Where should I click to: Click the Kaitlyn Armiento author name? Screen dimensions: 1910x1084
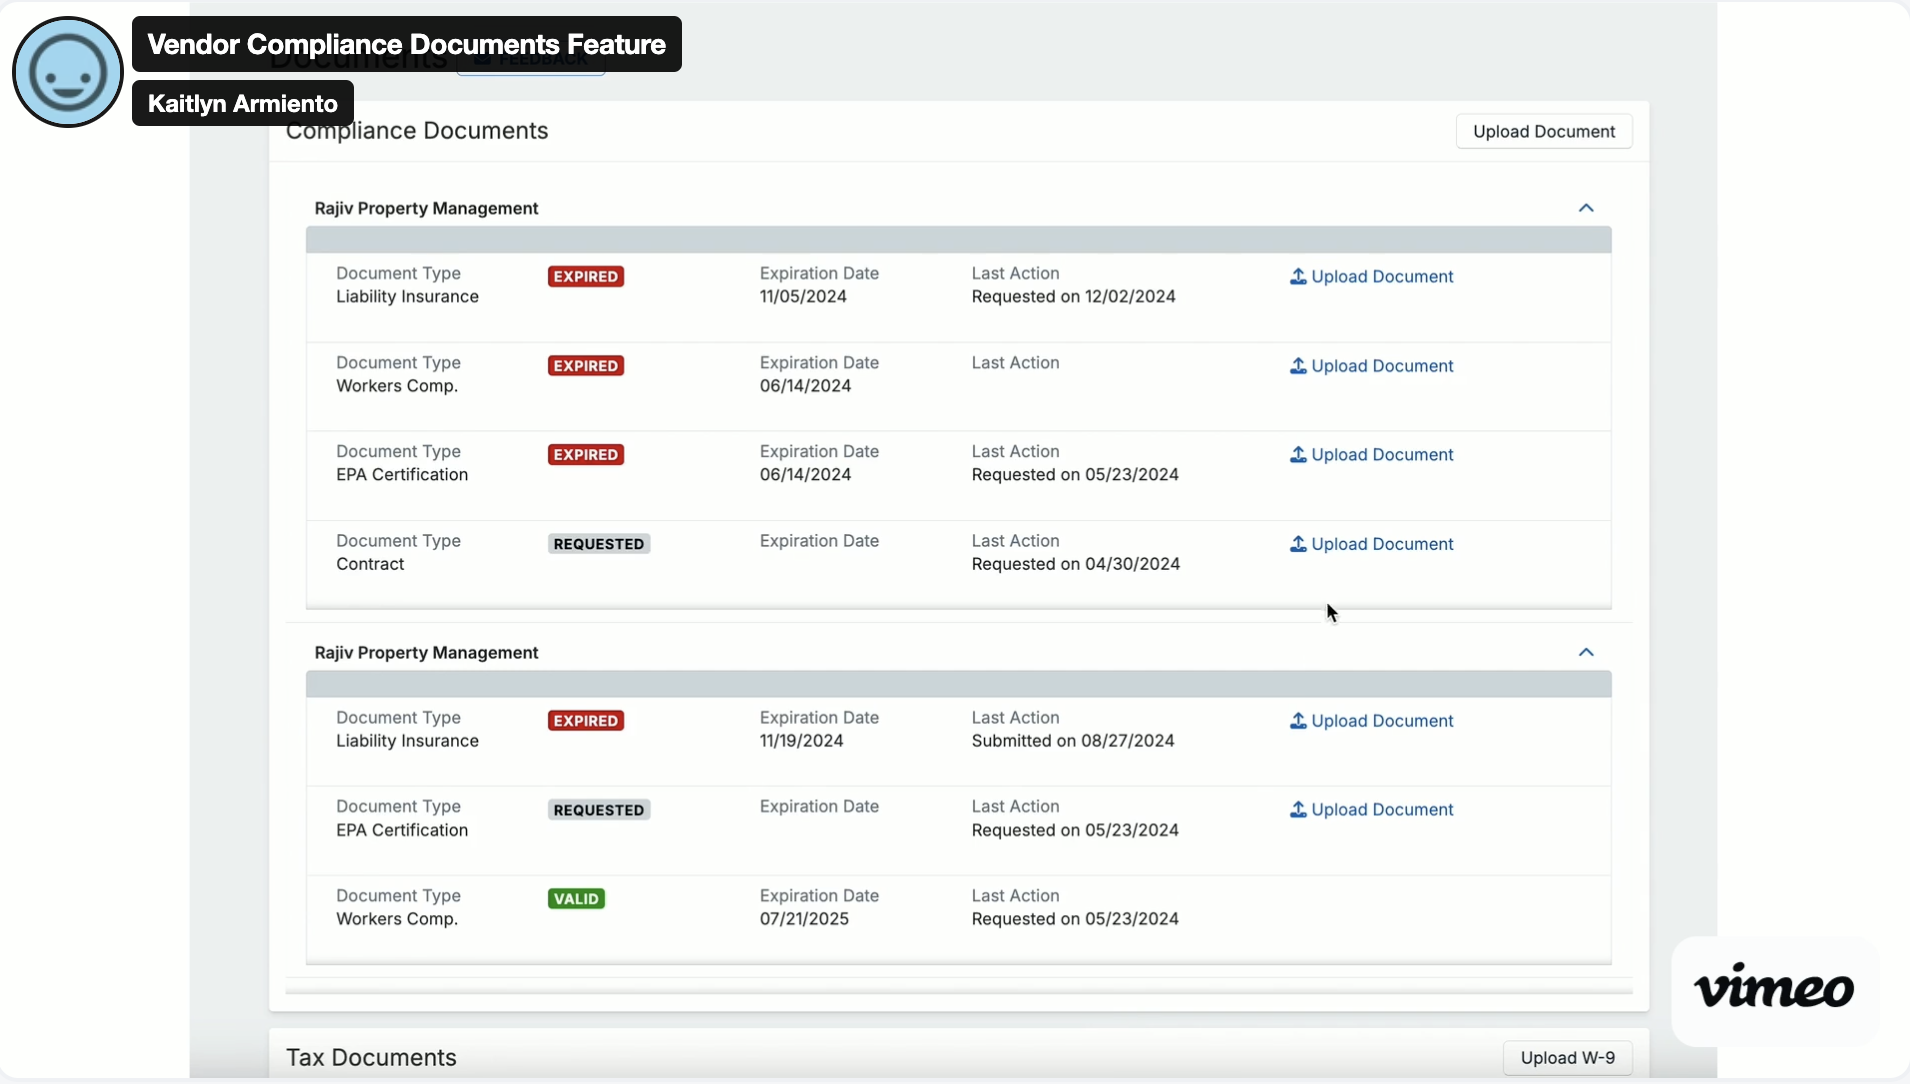coord(243,103)
